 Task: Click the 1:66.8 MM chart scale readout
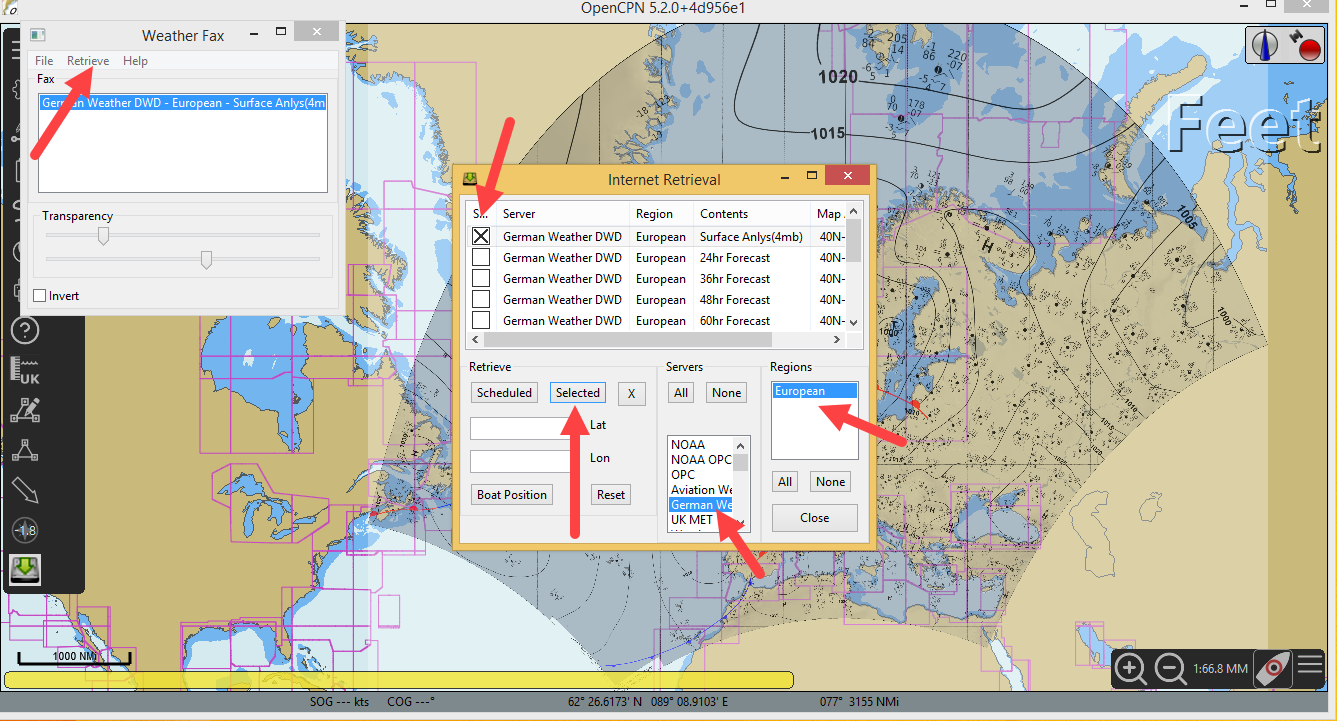tap(1220, 668)
